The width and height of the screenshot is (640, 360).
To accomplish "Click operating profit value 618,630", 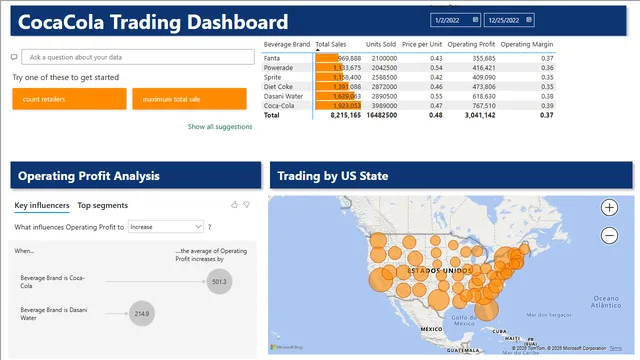I will coord(484,96).
